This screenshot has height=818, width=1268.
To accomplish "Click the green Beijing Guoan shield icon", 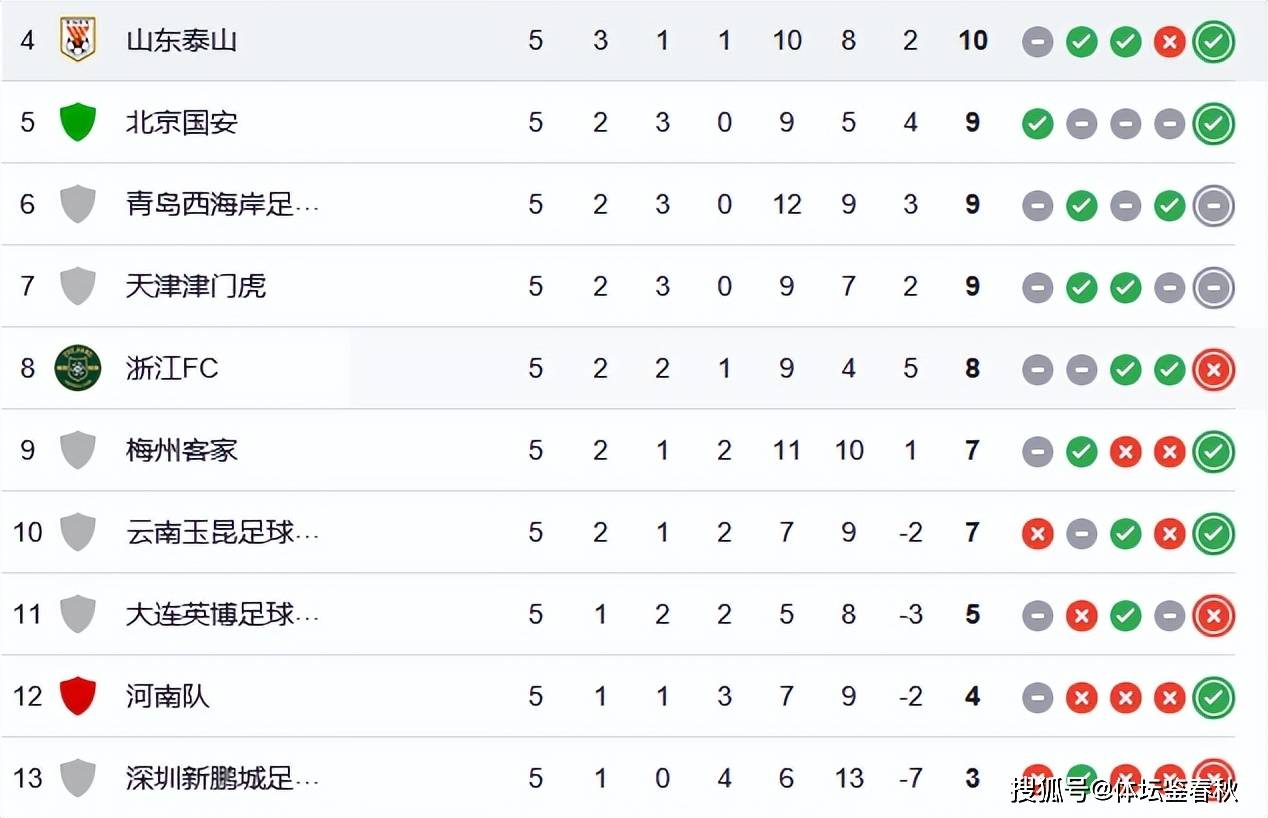I will point(77,122).
